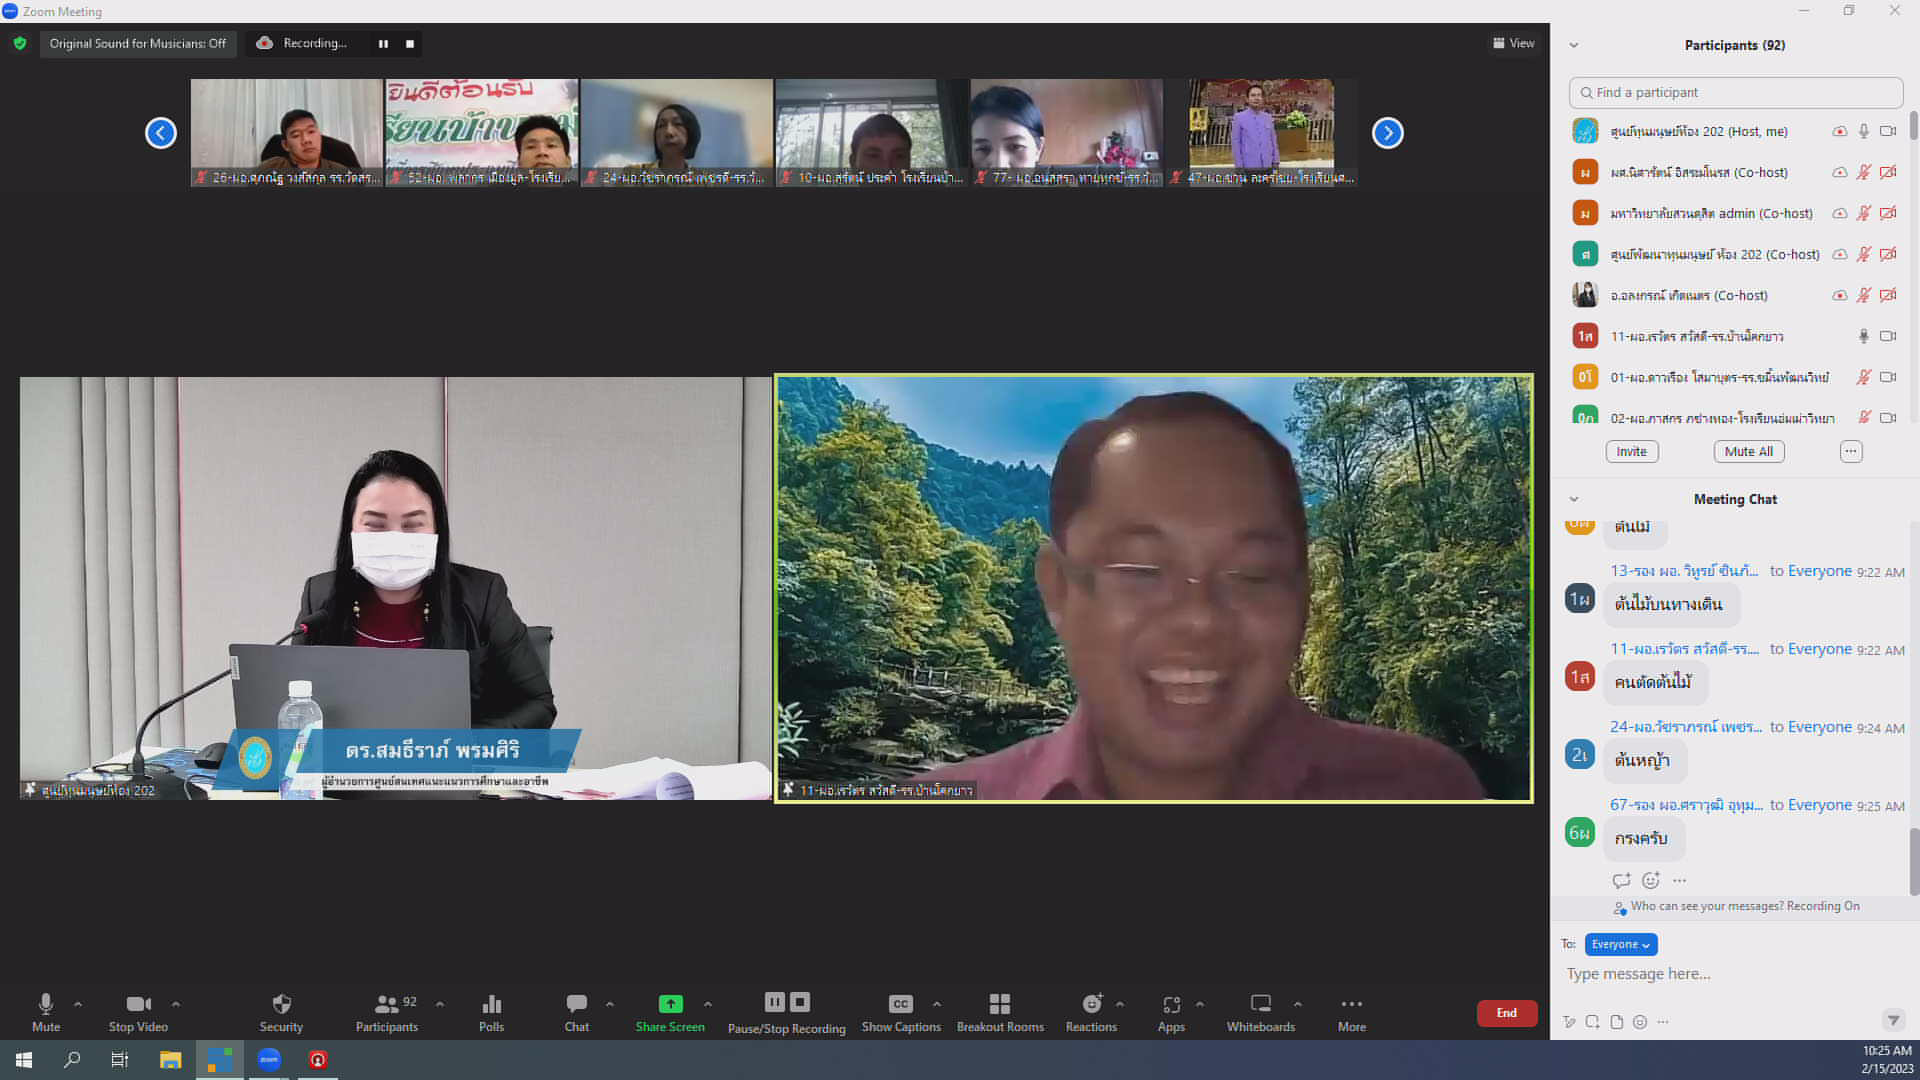Stop recording in top recording indicator

(x=409, y=43)
